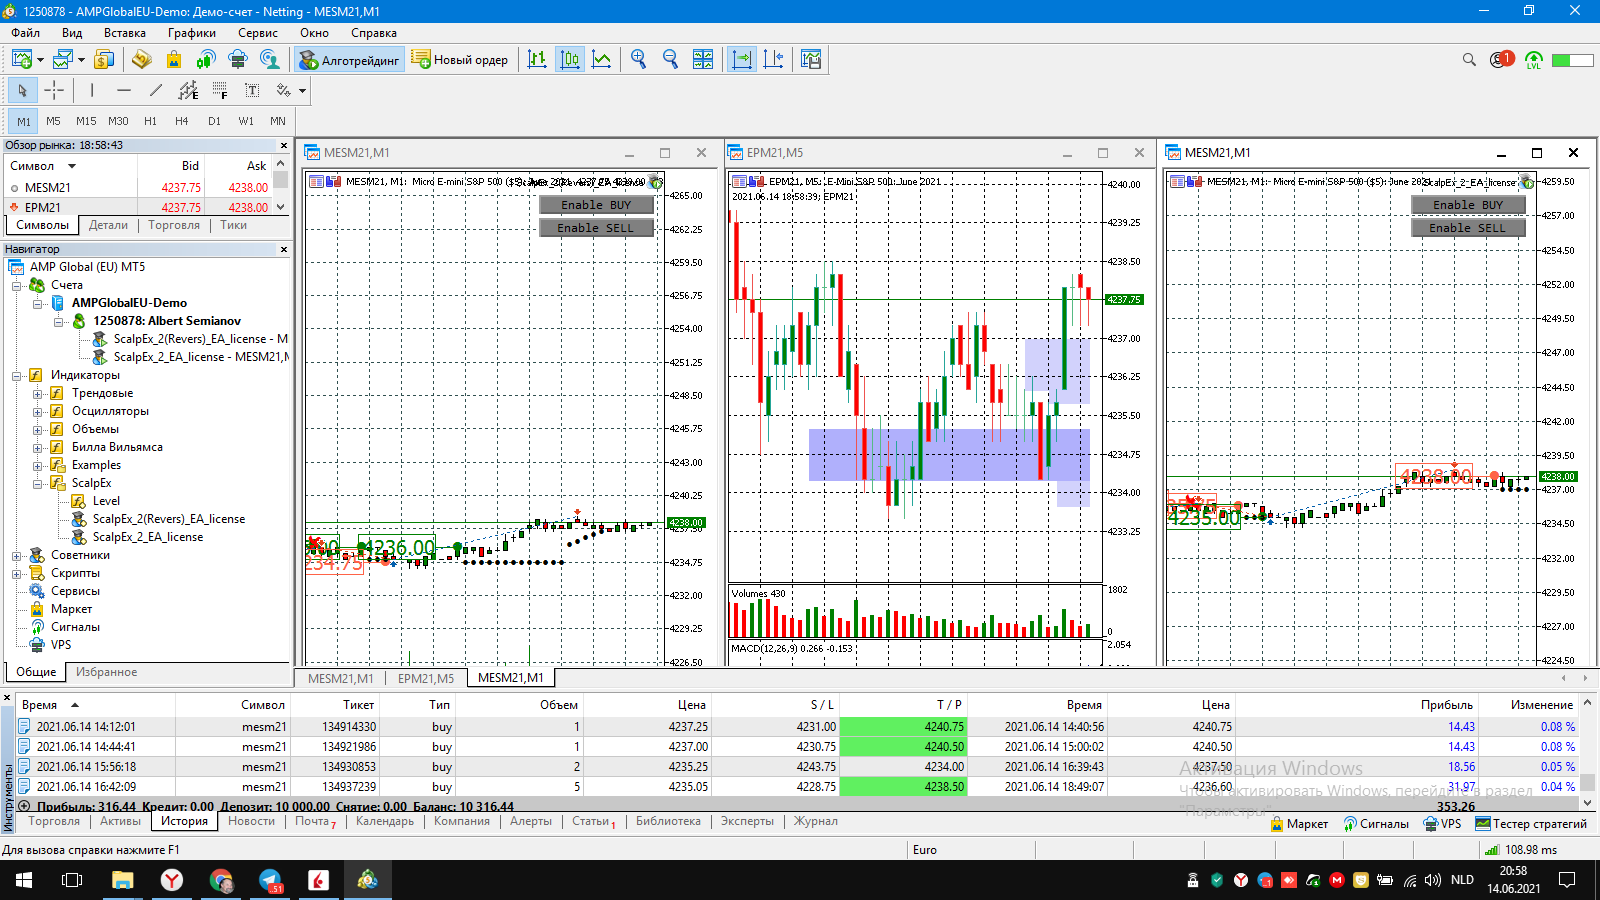The width and height of the screenshot is (1600, 900).
Task: Open the account notifications icon with badge
Action: click(x=1501, y=60)
